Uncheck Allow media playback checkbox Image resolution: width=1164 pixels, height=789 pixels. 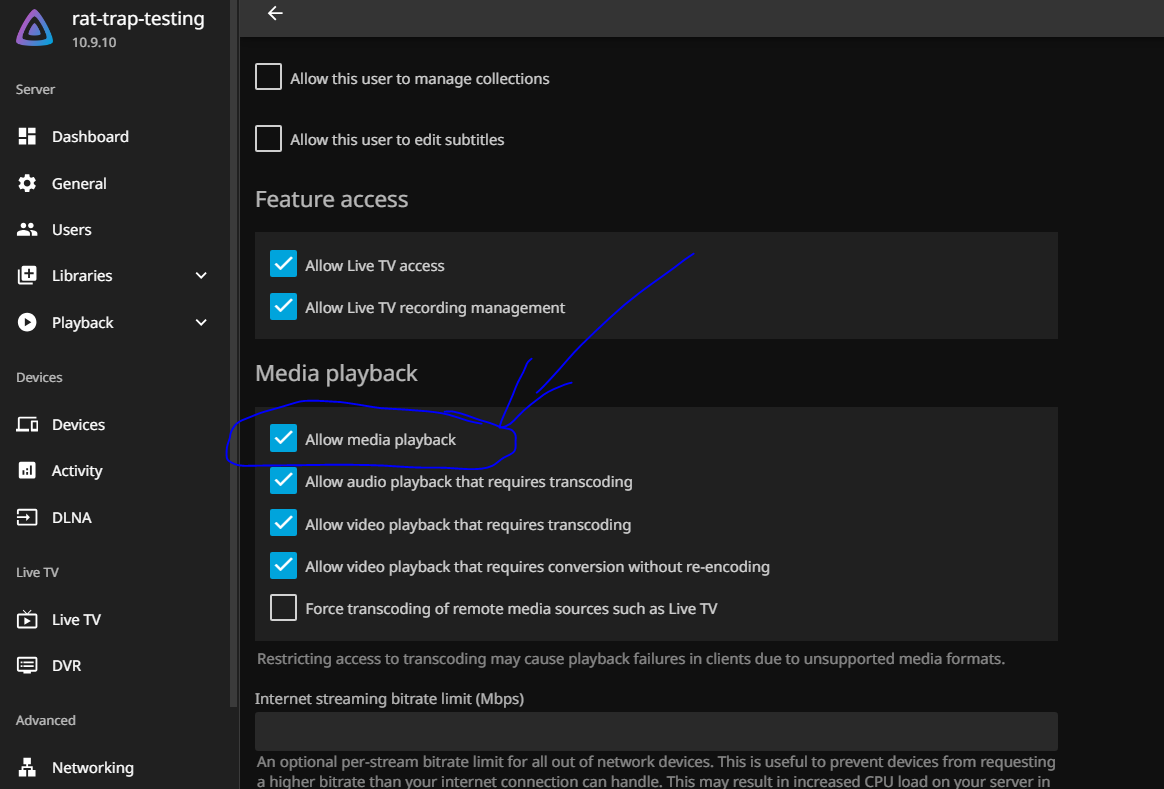pos(284,439)
